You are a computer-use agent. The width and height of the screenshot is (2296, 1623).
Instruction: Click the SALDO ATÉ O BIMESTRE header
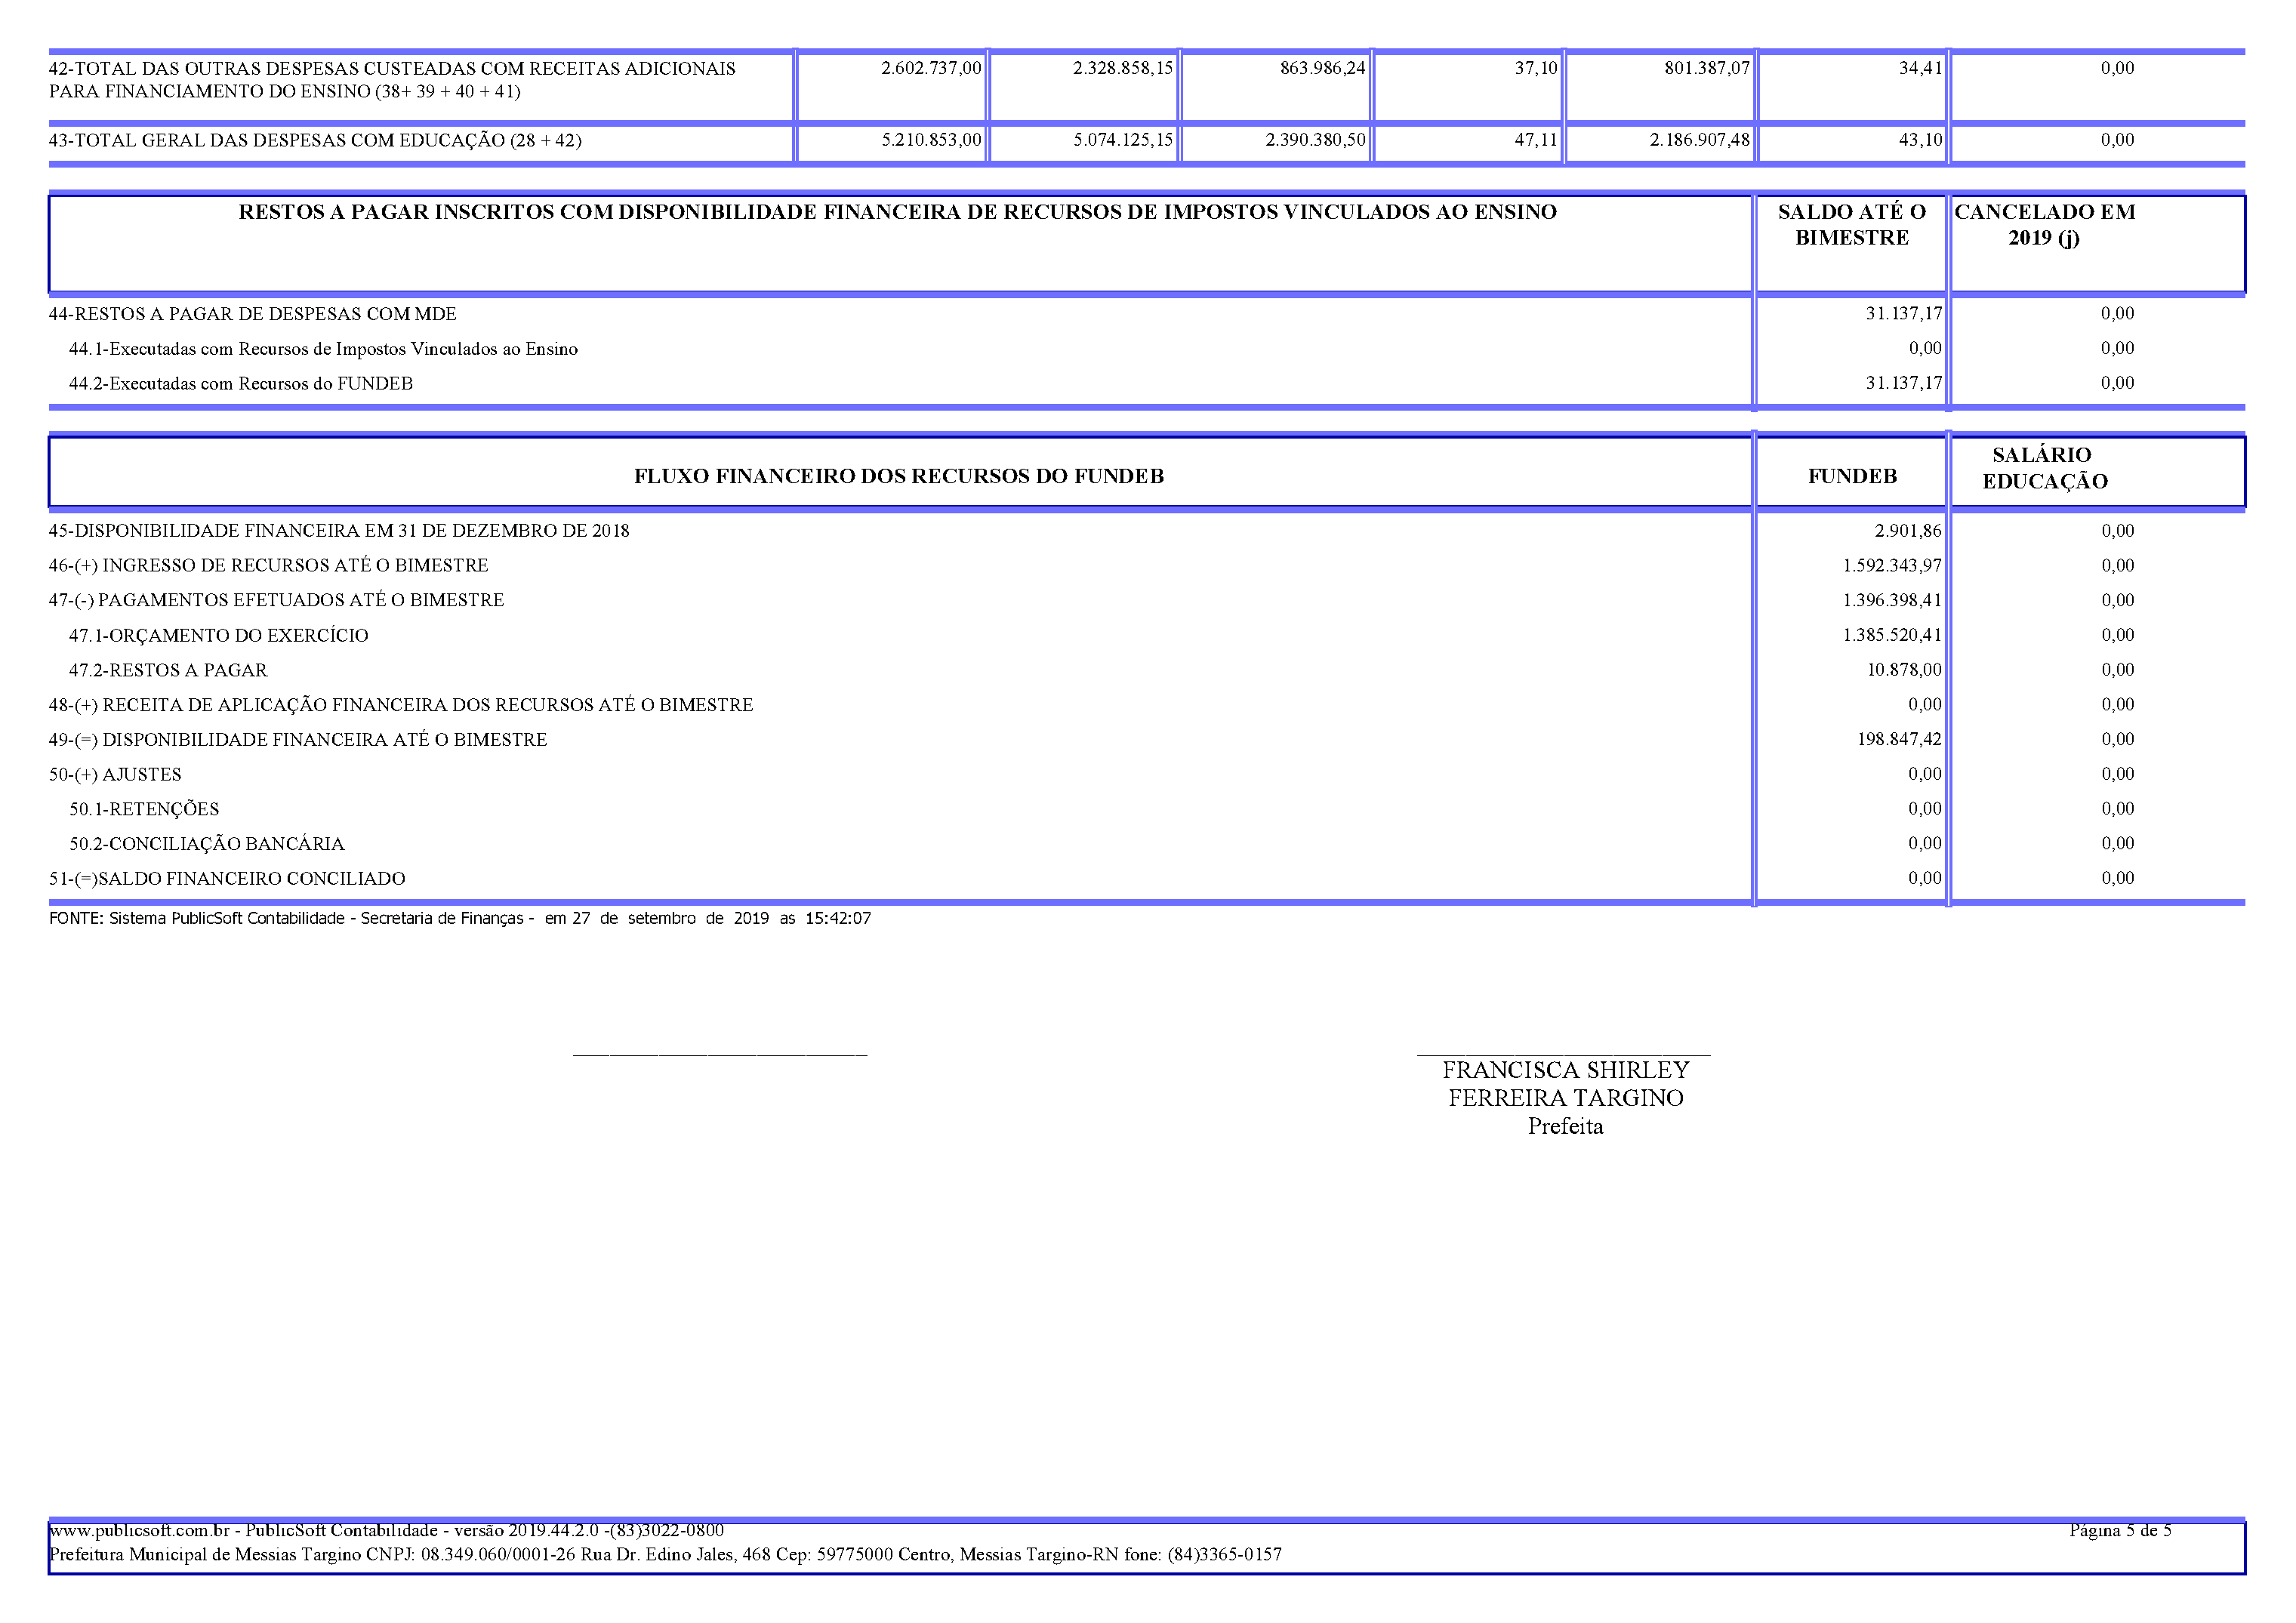[x=1851, y=225]
